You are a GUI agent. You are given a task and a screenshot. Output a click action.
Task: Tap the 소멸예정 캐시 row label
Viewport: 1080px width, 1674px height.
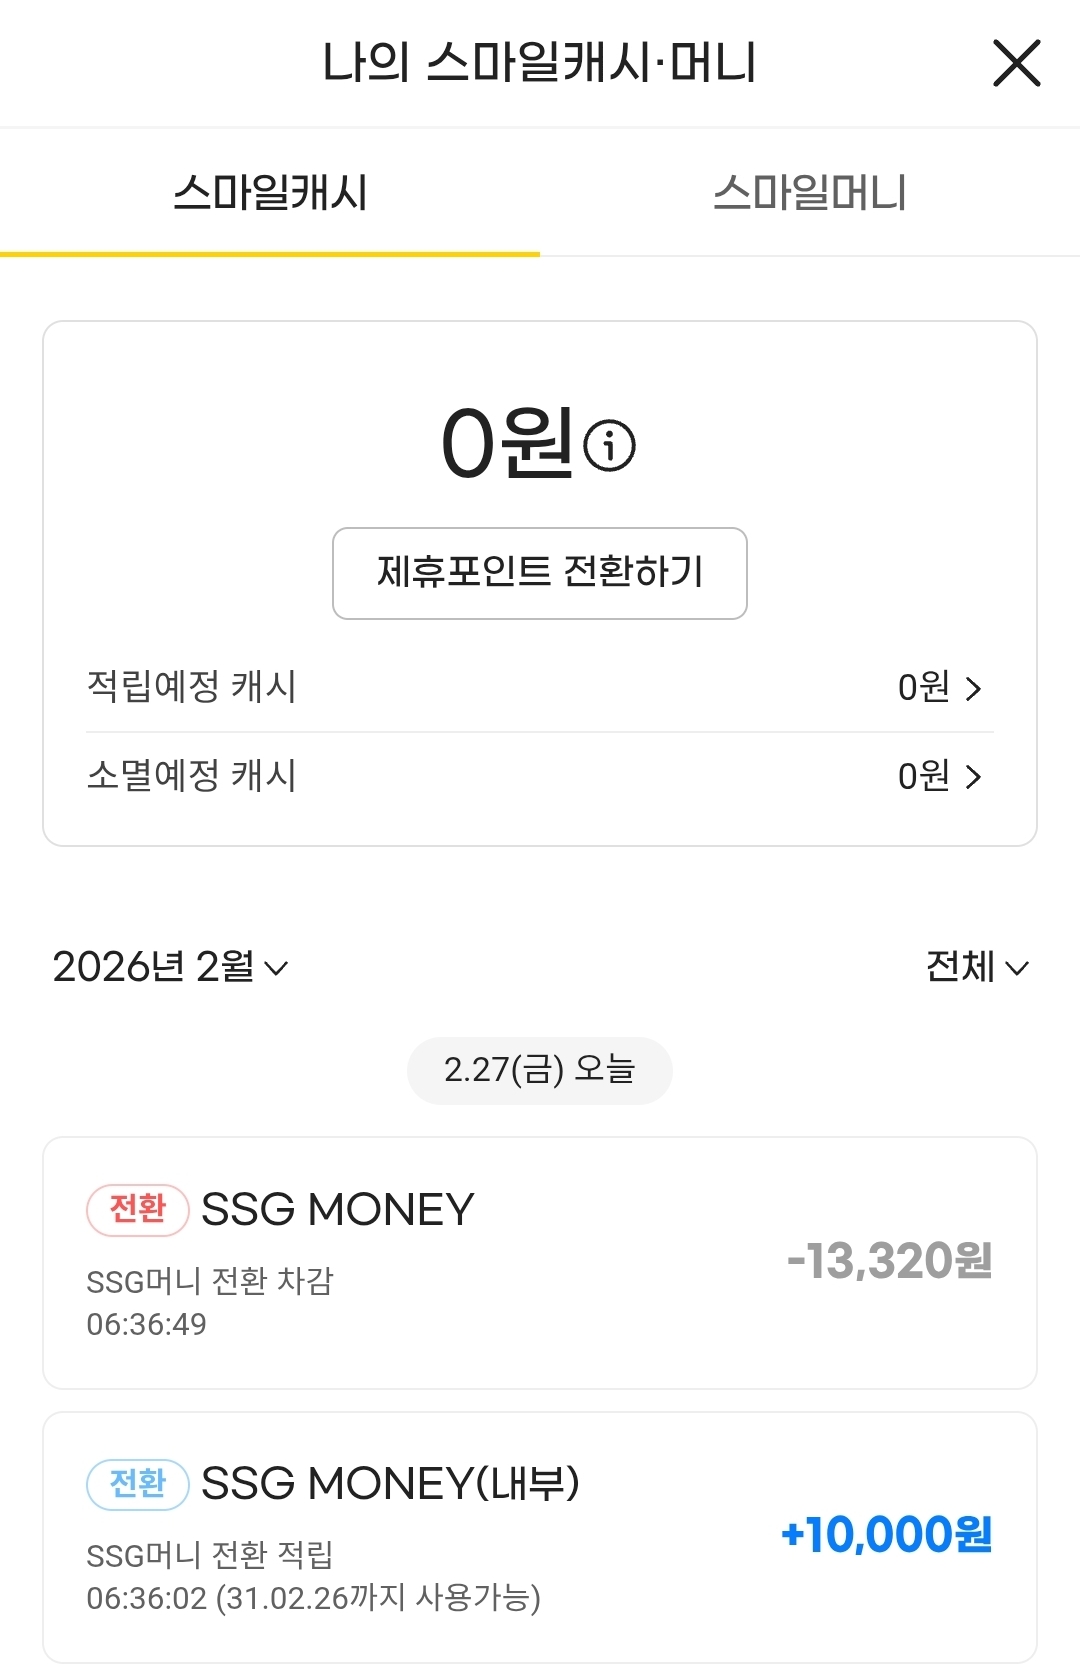click(192, 776)
